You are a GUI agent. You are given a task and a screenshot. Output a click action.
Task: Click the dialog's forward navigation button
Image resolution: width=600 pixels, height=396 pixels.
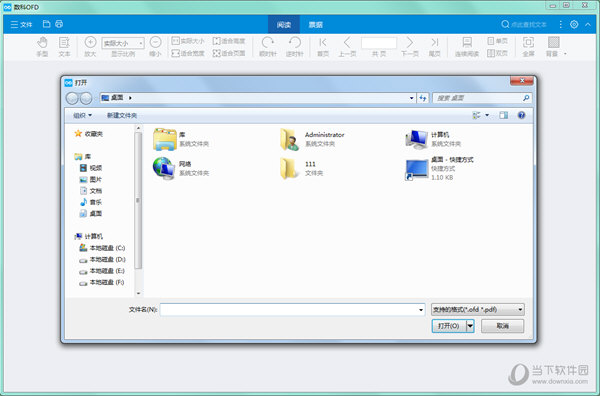(86, 98)
